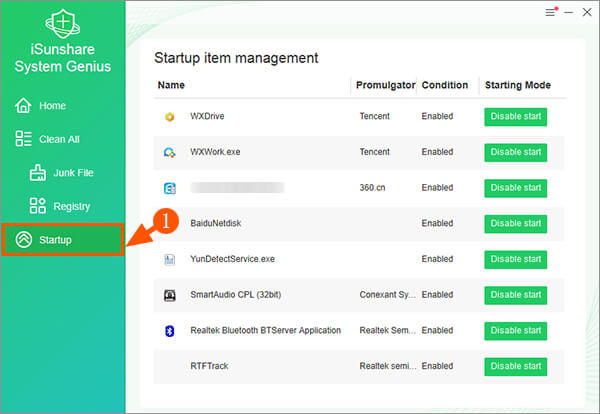Disable start for RTFTrack
The image size is (600, 414).
click(x=516, y=366)
